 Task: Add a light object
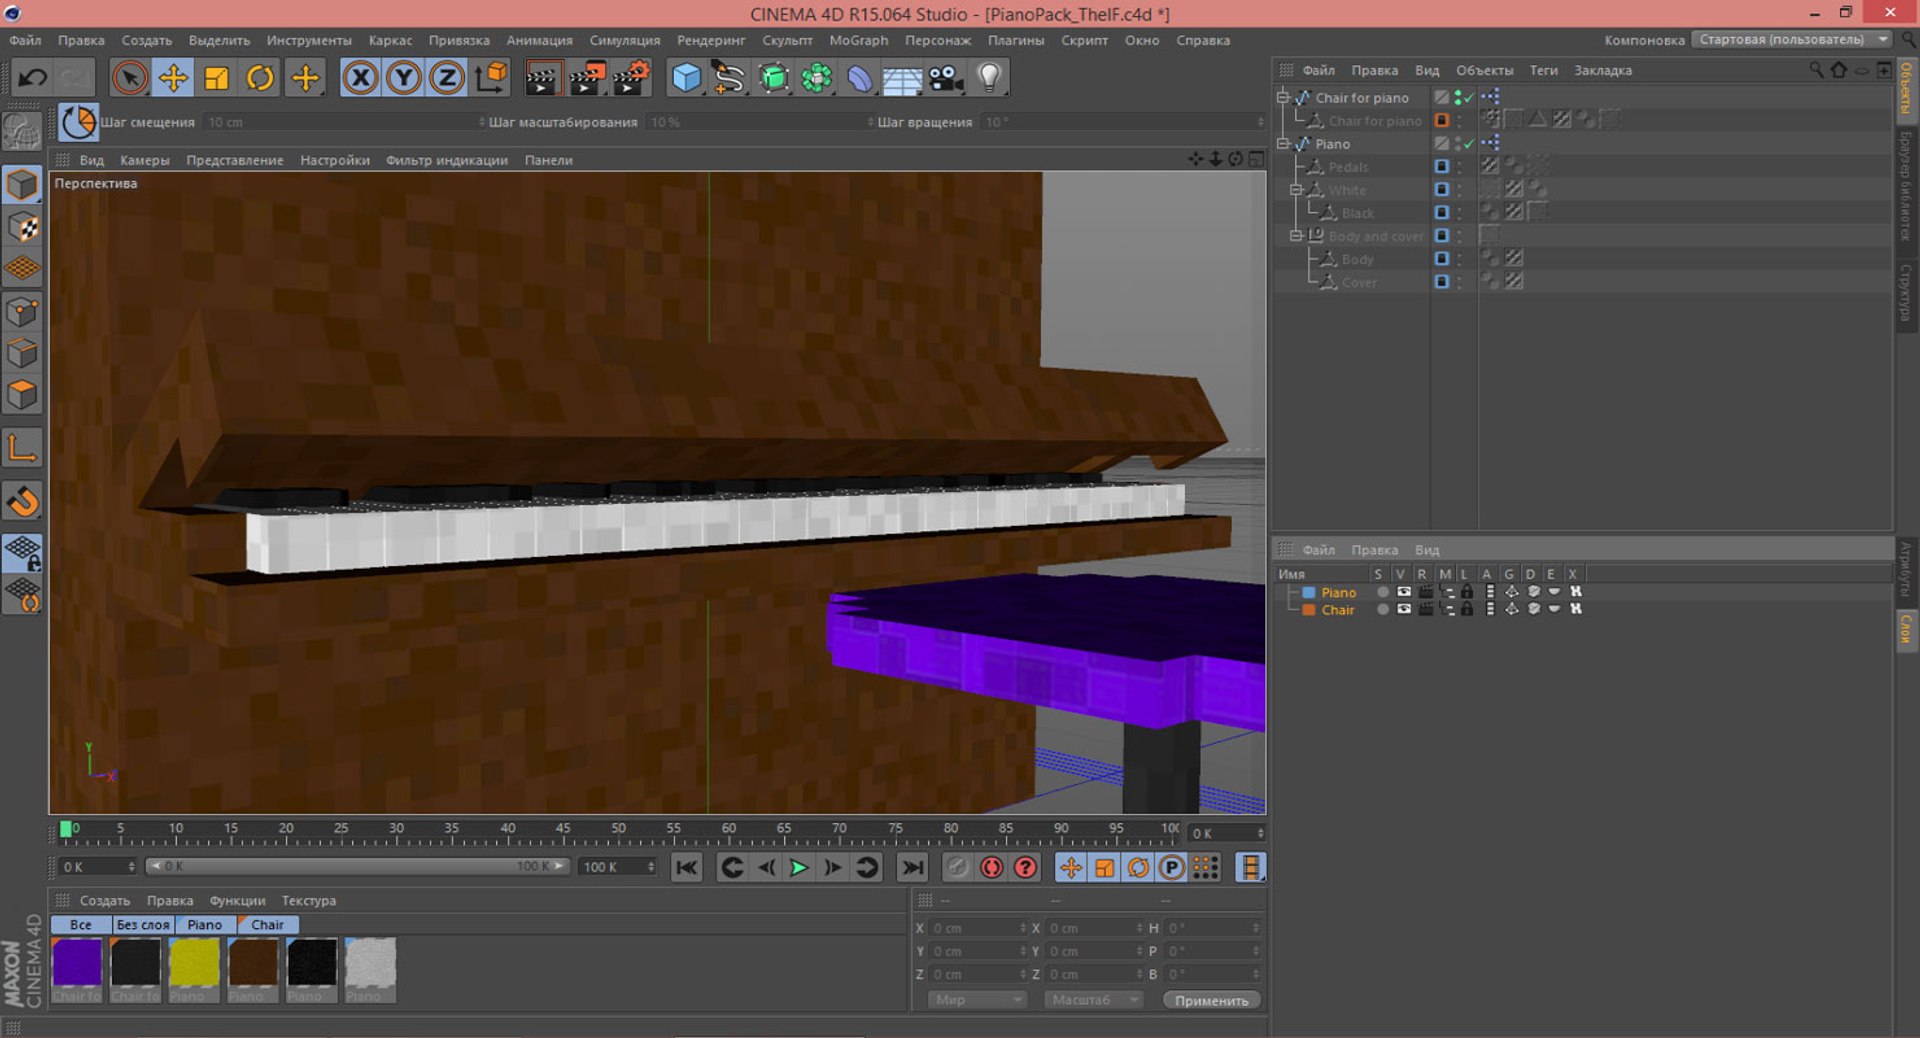(x=989, y=78)
